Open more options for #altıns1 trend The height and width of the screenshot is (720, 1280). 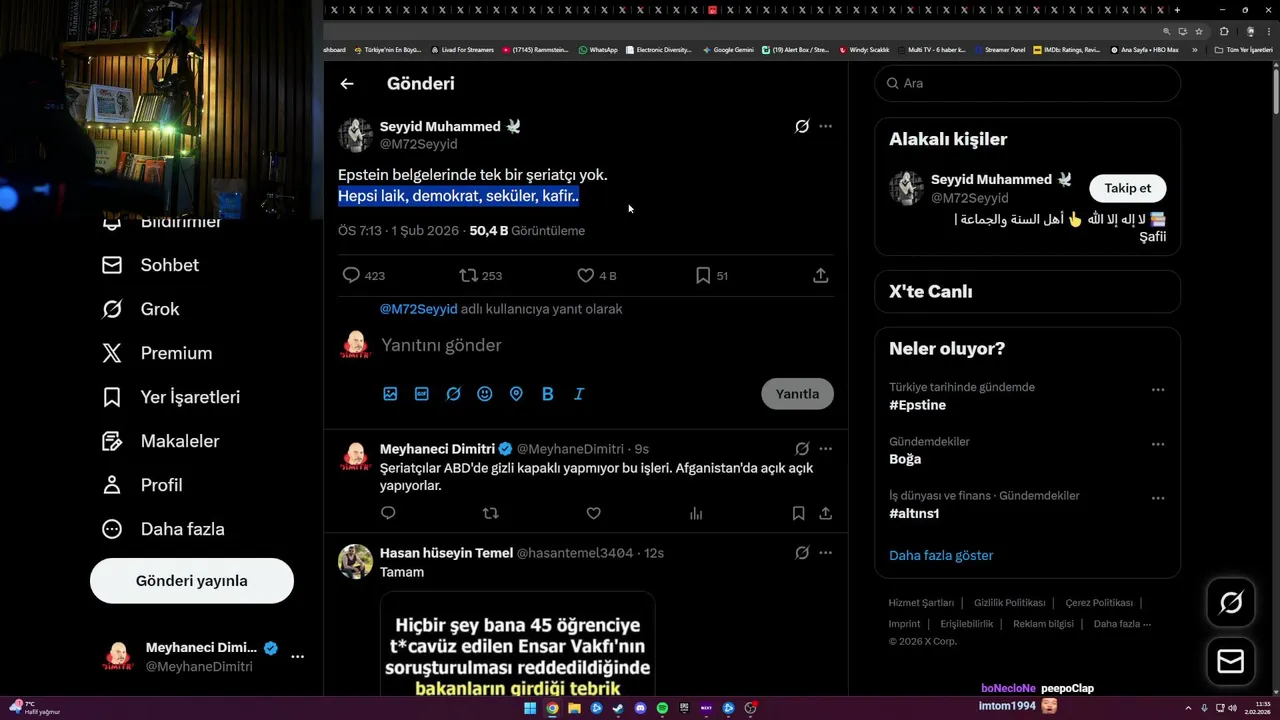[x=1158, y=498]
